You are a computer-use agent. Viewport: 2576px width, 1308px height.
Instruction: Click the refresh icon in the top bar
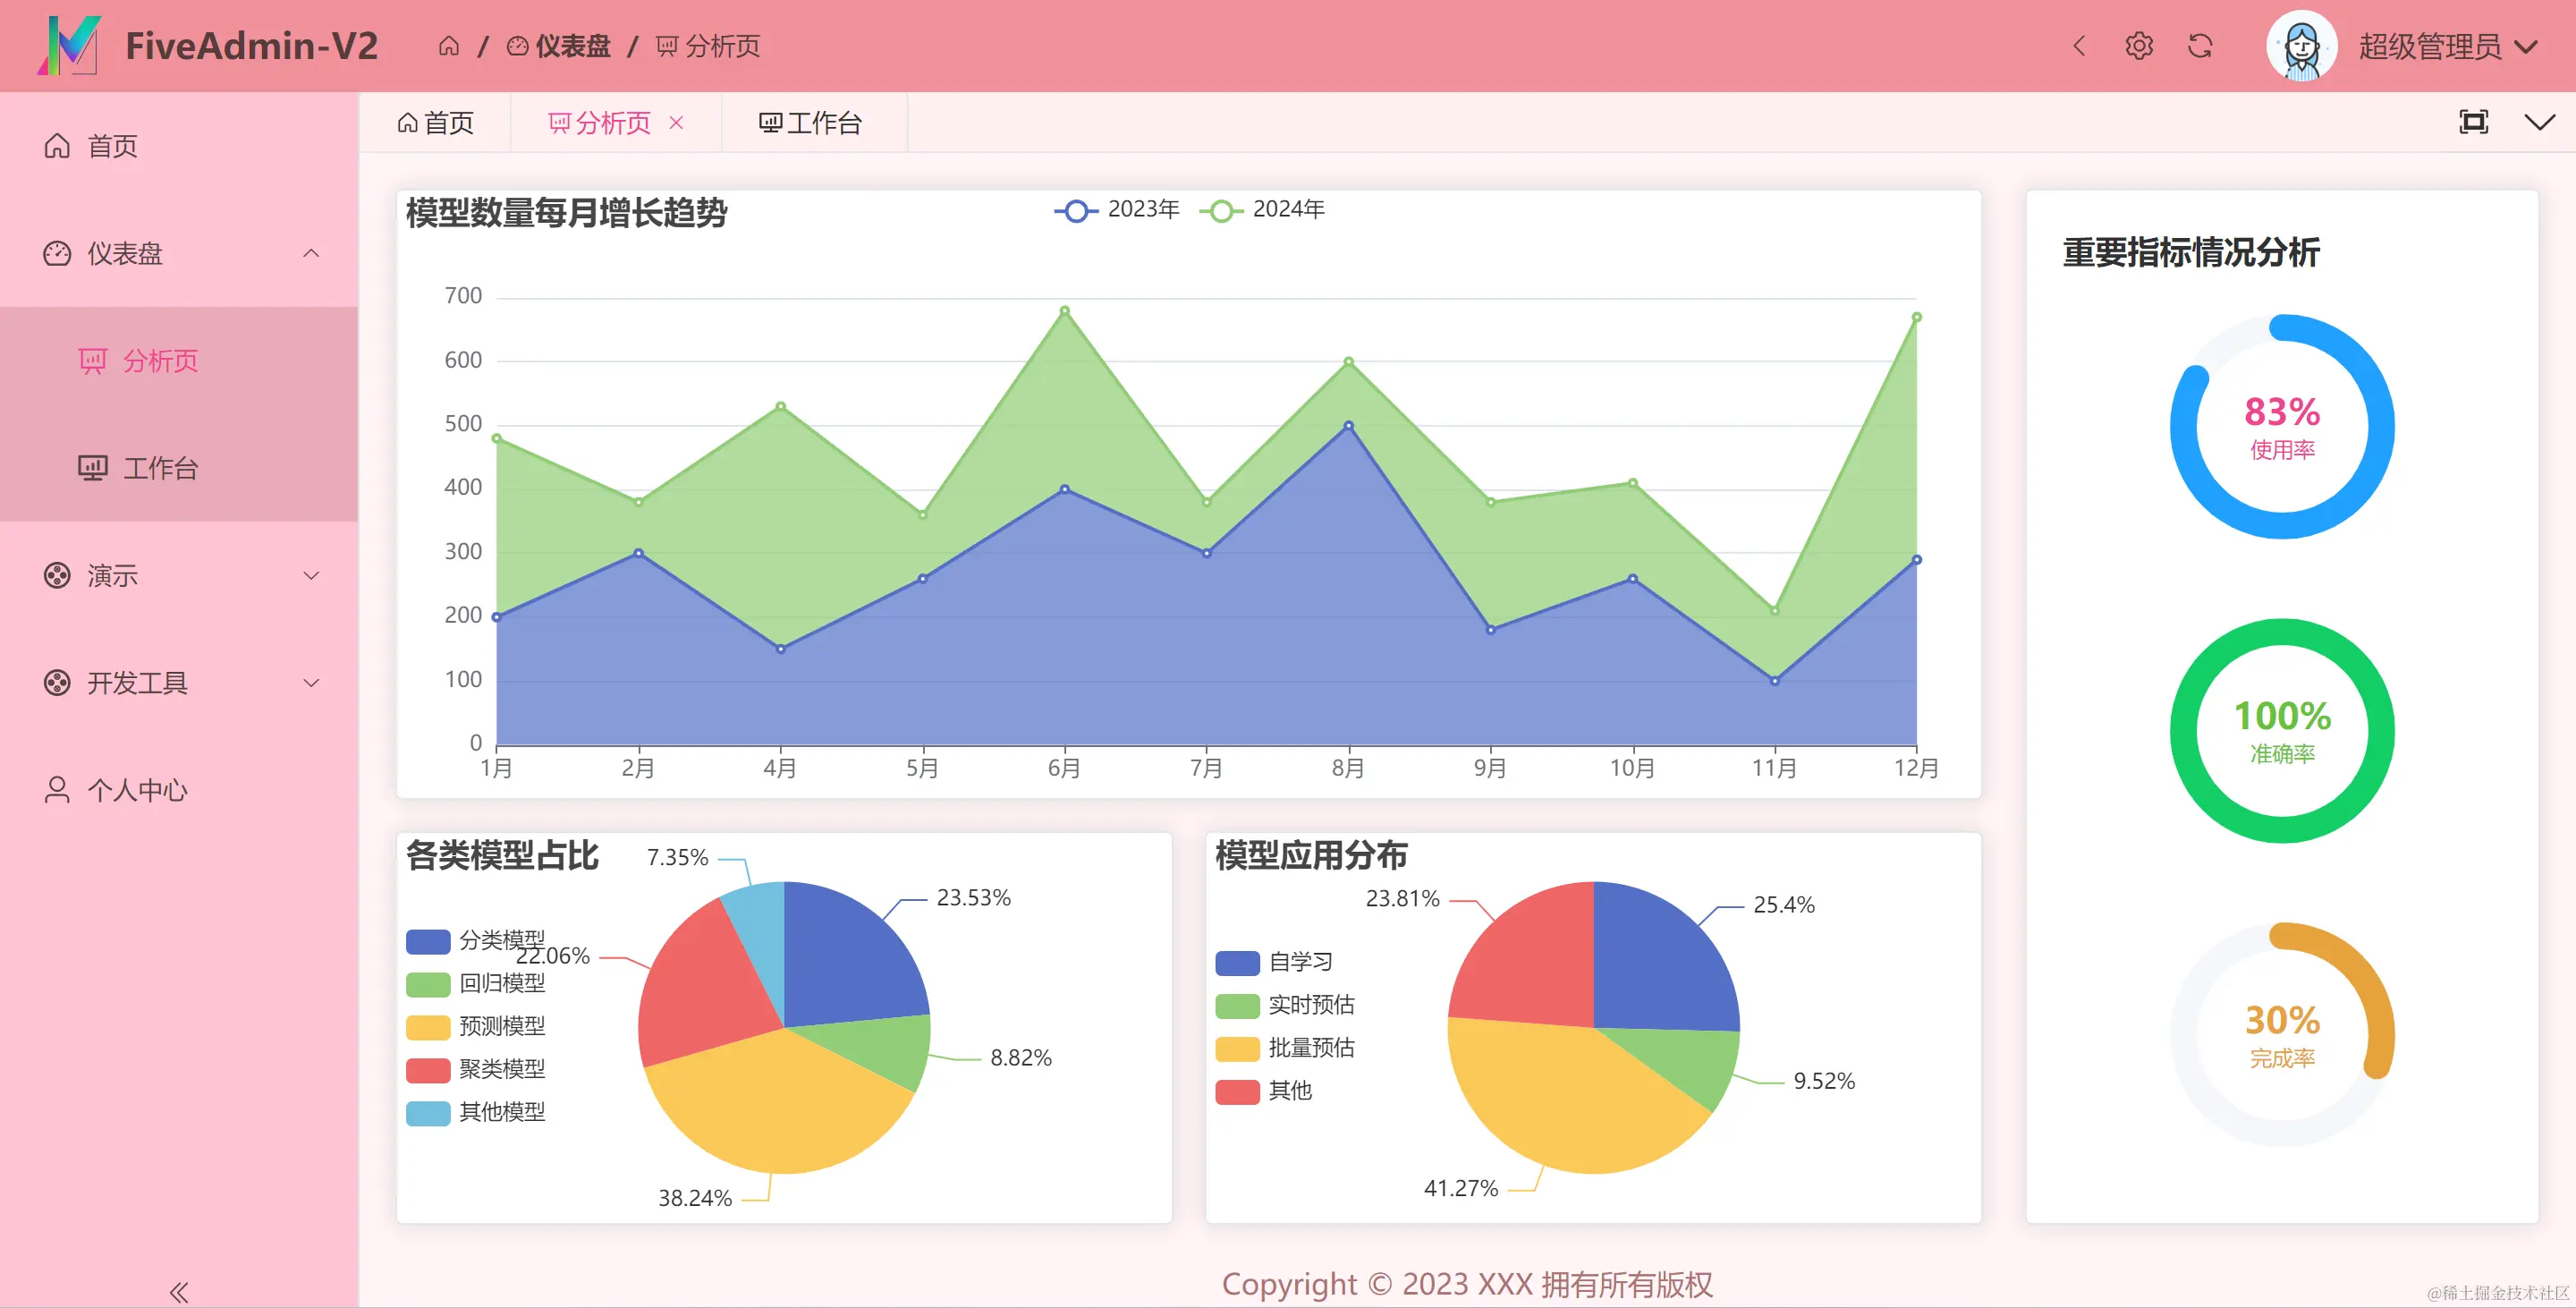point(2200,46)
